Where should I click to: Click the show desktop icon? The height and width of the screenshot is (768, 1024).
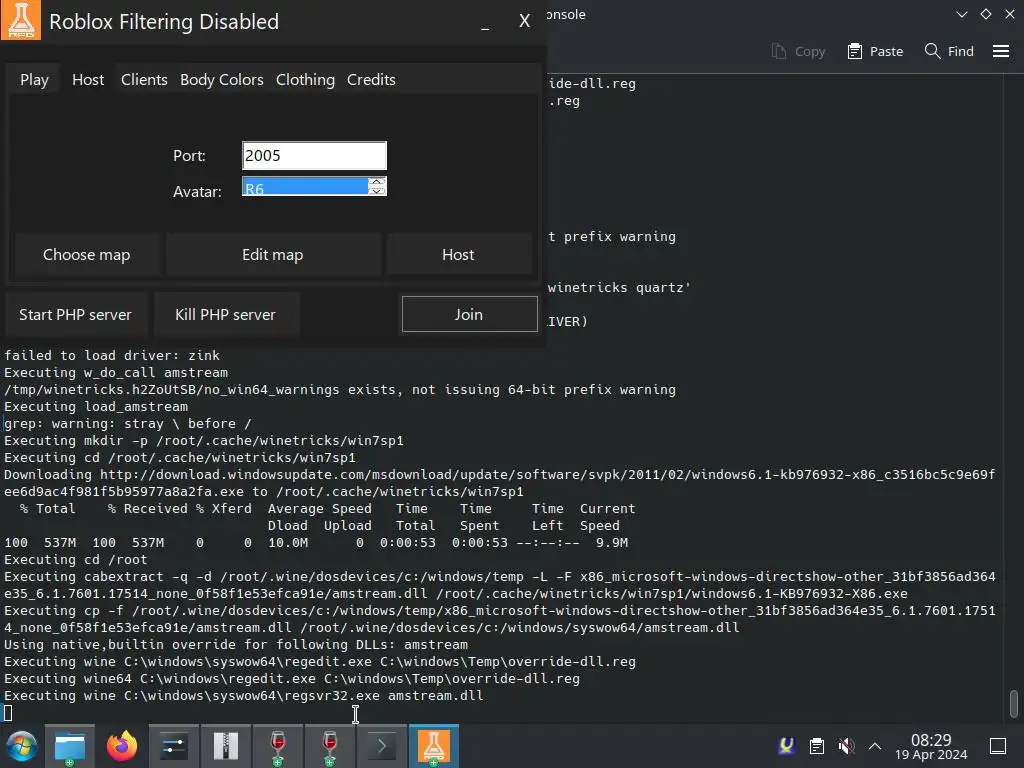pos(998,746)
